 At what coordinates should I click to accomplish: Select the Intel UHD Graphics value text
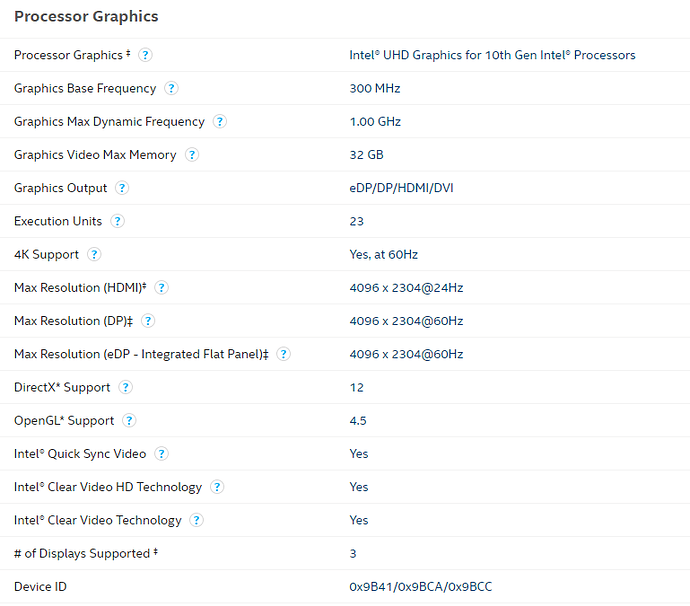point(492,55)
